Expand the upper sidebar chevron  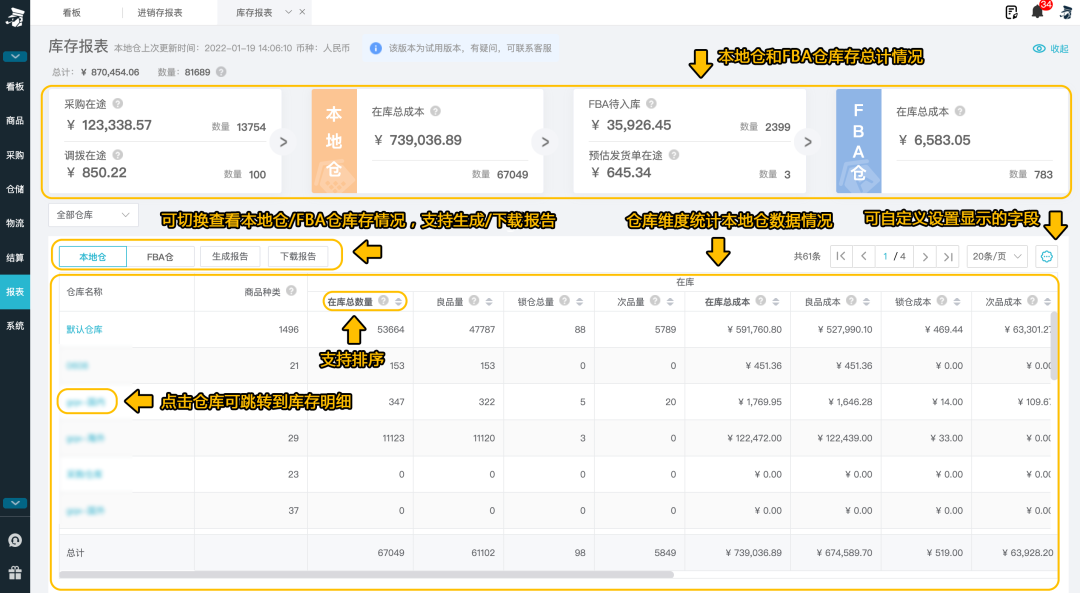pyautogui.click(x=15, y=56)
